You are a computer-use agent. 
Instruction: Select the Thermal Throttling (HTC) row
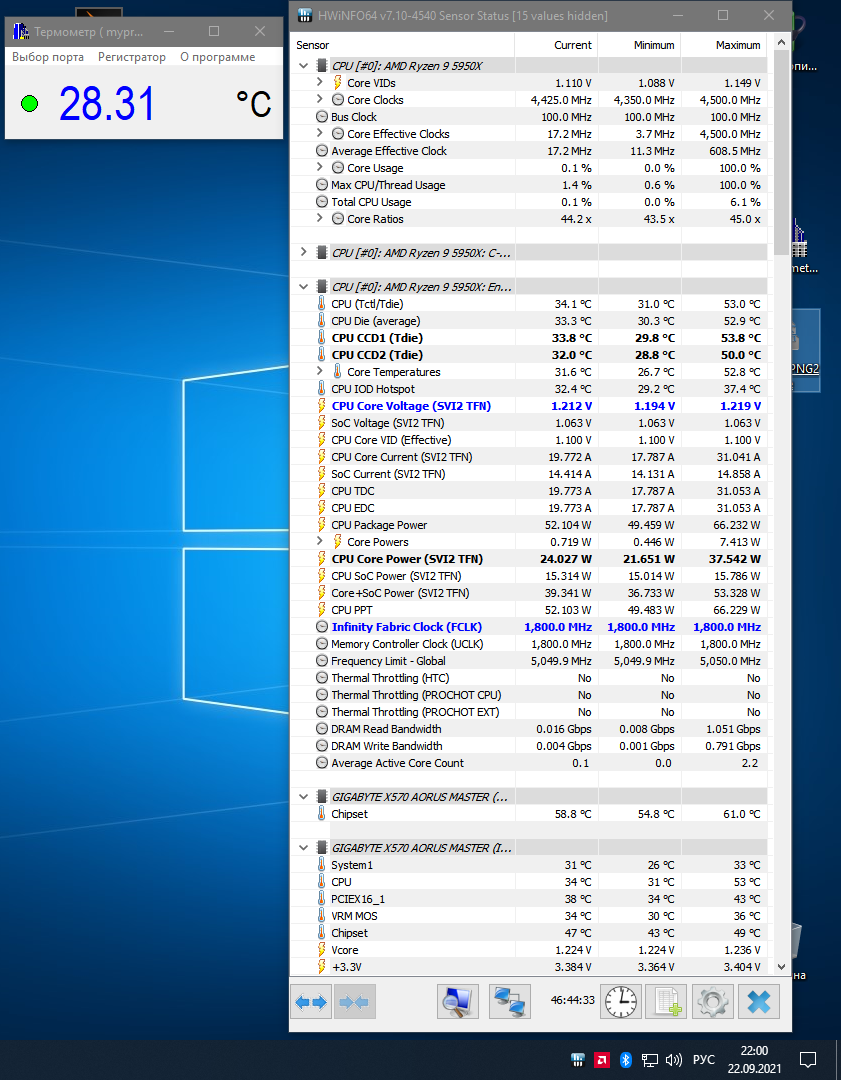pos(529,678)
